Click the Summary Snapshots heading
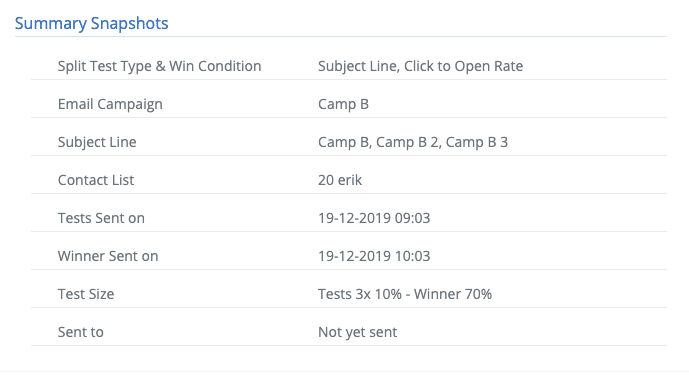This screenshot has height=379, width=689. [91, 23]
